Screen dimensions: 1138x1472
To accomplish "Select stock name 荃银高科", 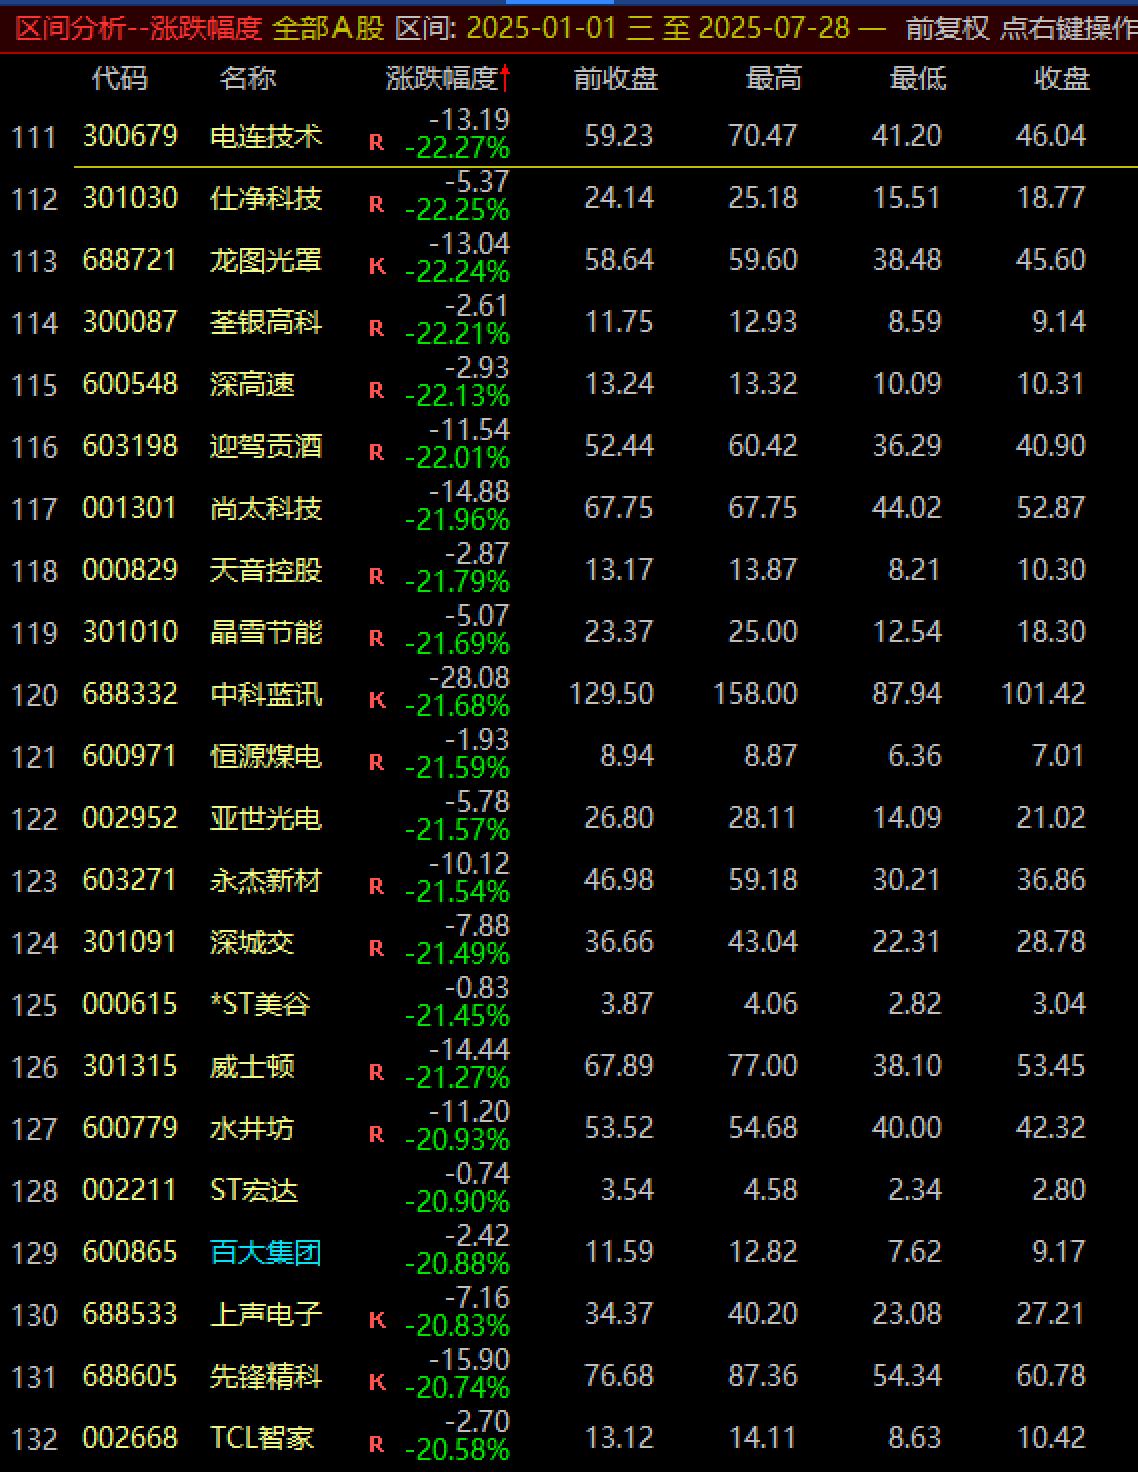I will 266,321.
